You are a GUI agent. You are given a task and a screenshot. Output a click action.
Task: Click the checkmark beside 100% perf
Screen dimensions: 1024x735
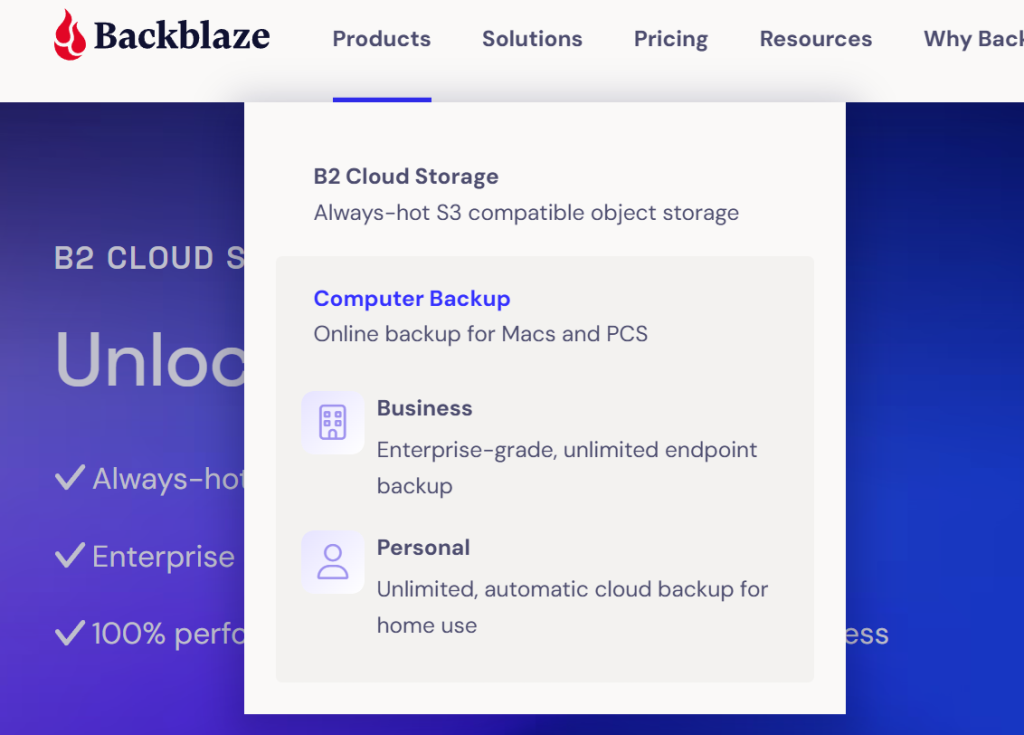[70, 632]
